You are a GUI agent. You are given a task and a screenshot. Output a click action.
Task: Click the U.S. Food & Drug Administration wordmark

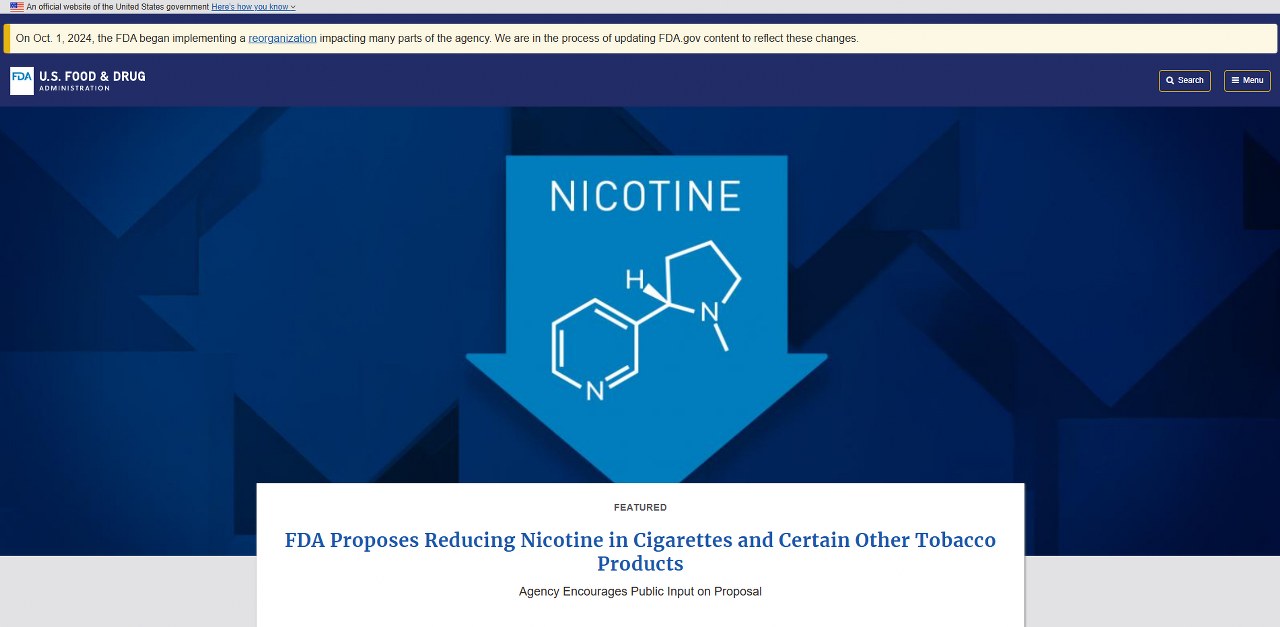click(x=92, y=81)
